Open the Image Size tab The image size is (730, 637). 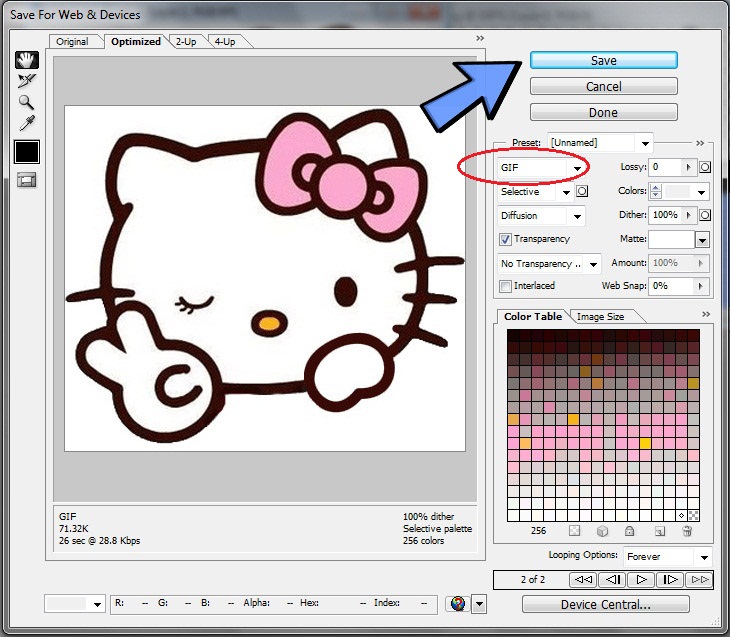600,317
